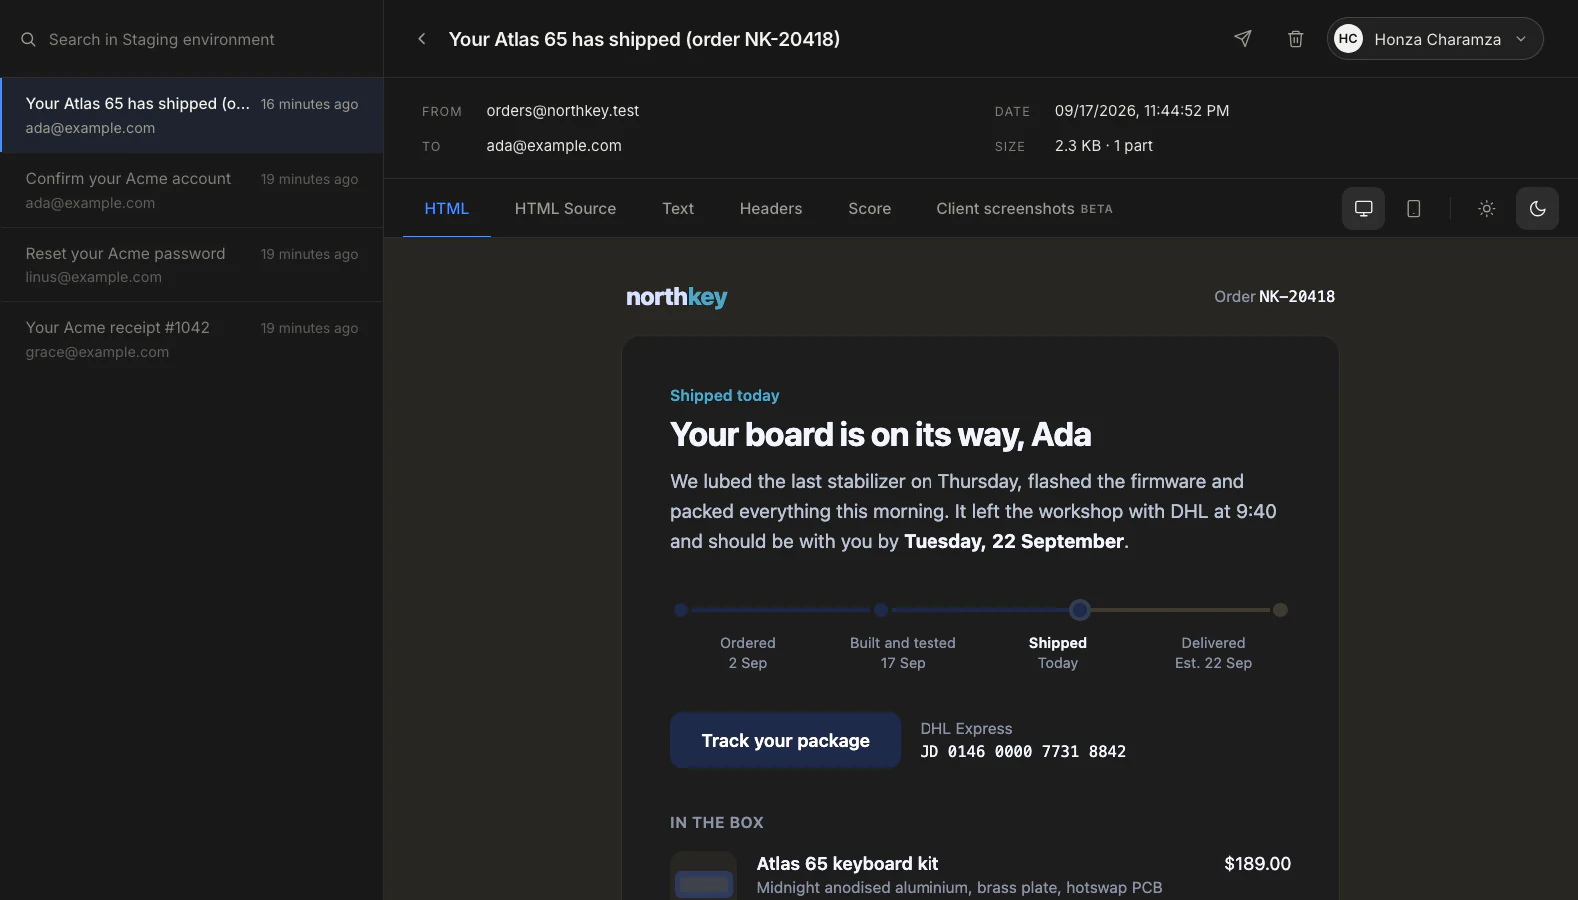Go back using the left chevron
Image resolution: width=1578 pixels, height=900 pixels.
[422, 39]
